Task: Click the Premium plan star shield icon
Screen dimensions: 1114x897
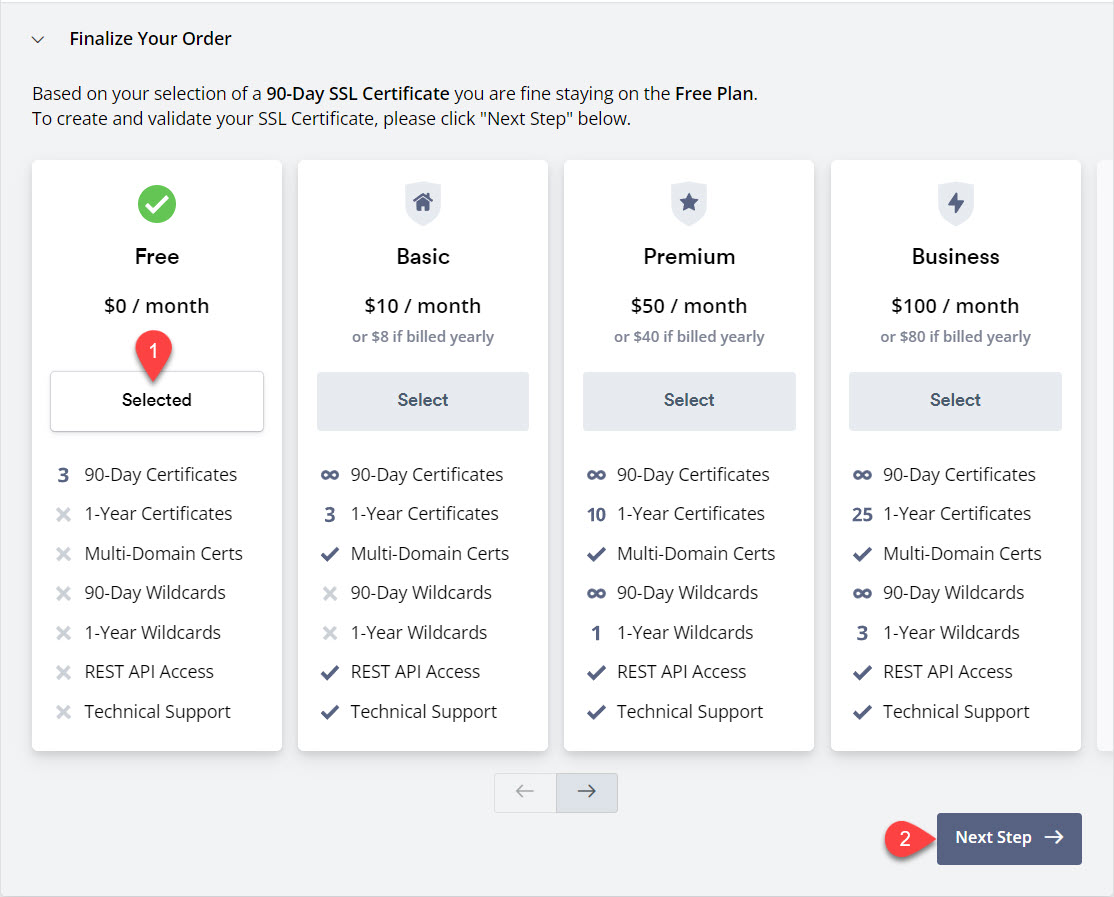Action: point(689,204)
